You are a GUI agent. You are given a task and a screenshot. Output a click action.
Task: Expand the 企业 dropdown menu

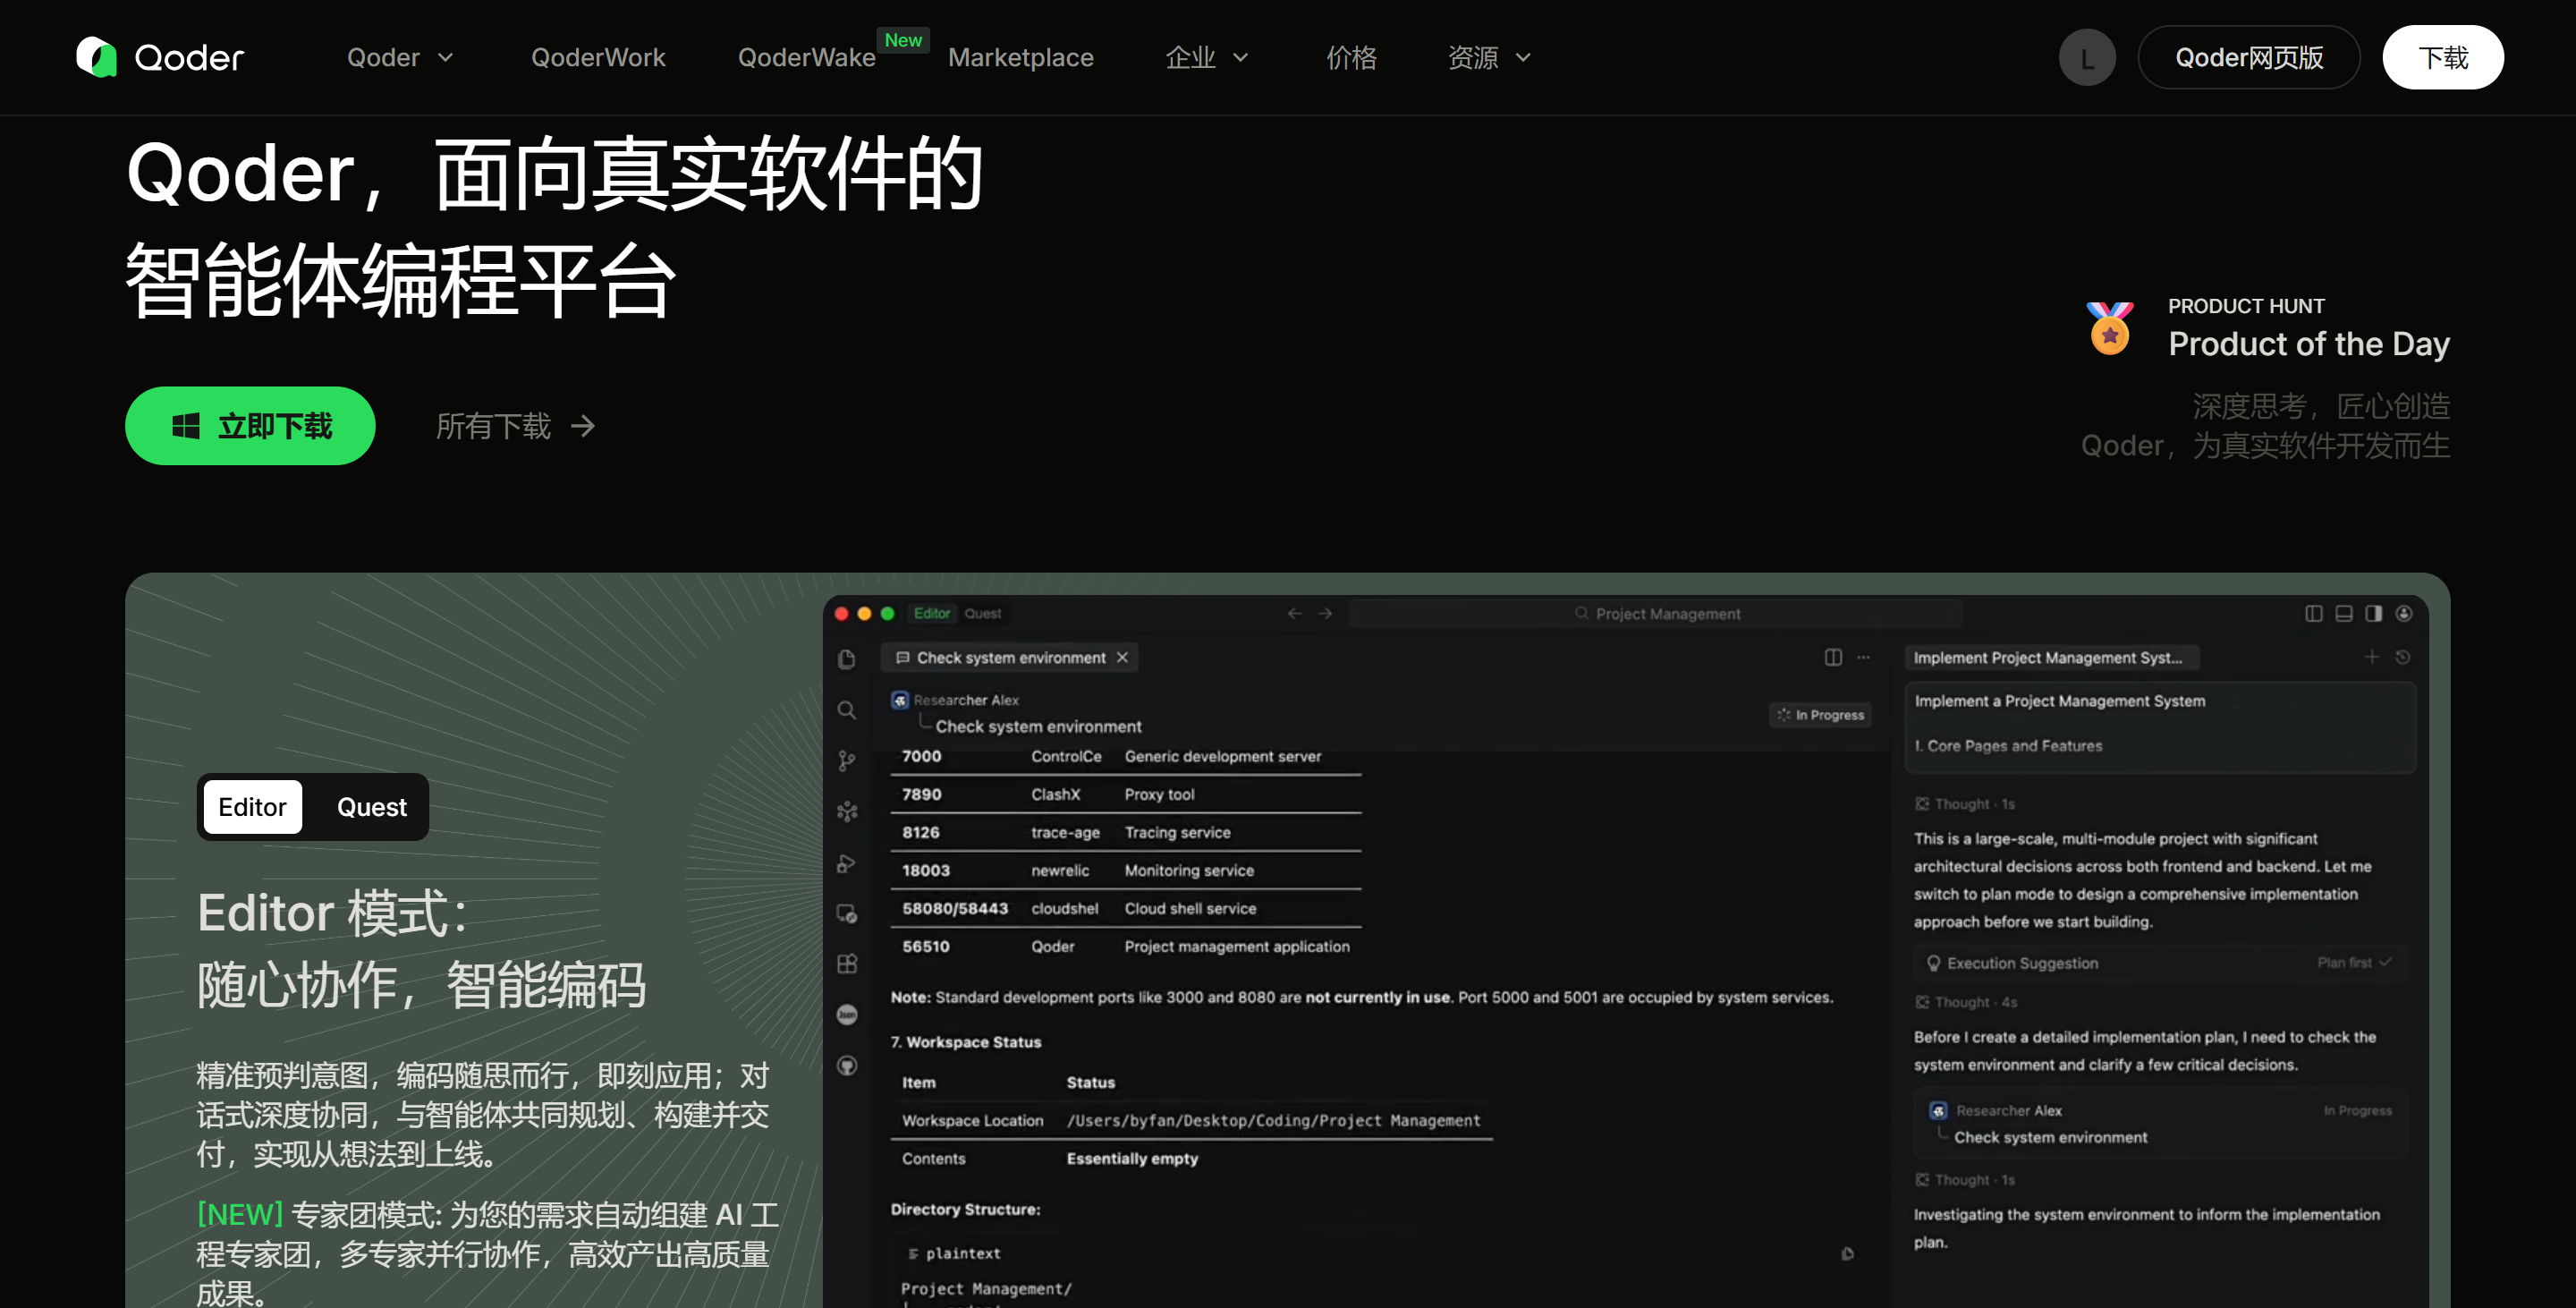click(1207, 57)
